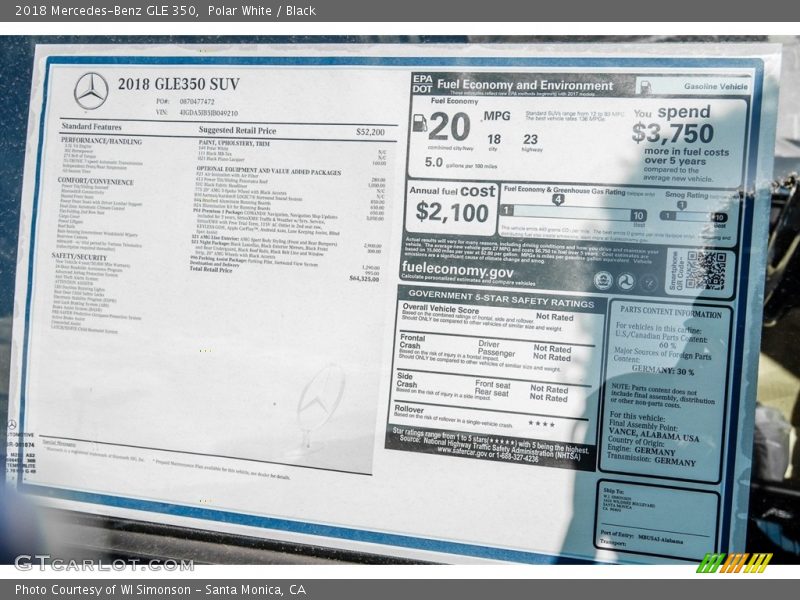Click the "COMFORT/CONVENIENCE" section heading
Screen dimensions: 800x600
tap(95, 181)
